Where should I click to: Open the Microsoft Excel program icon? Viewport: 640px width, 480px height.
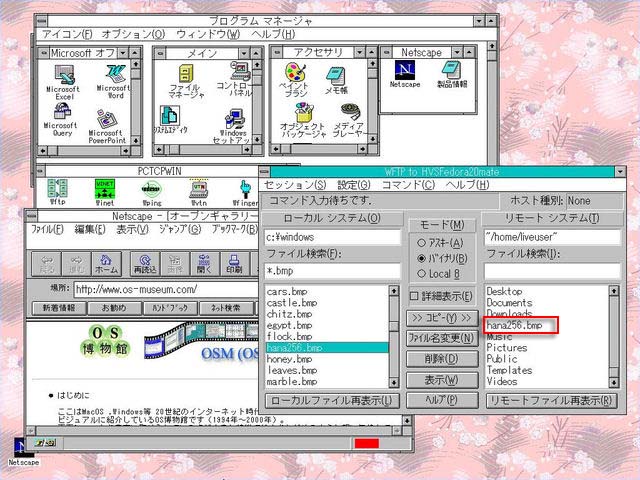point(64,83)
